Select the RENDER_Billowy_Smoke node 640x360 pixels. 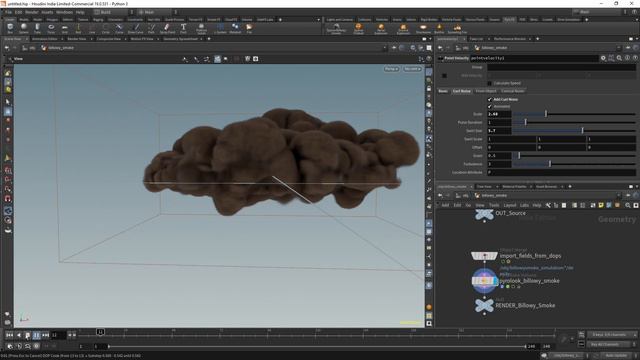(484, 305)
